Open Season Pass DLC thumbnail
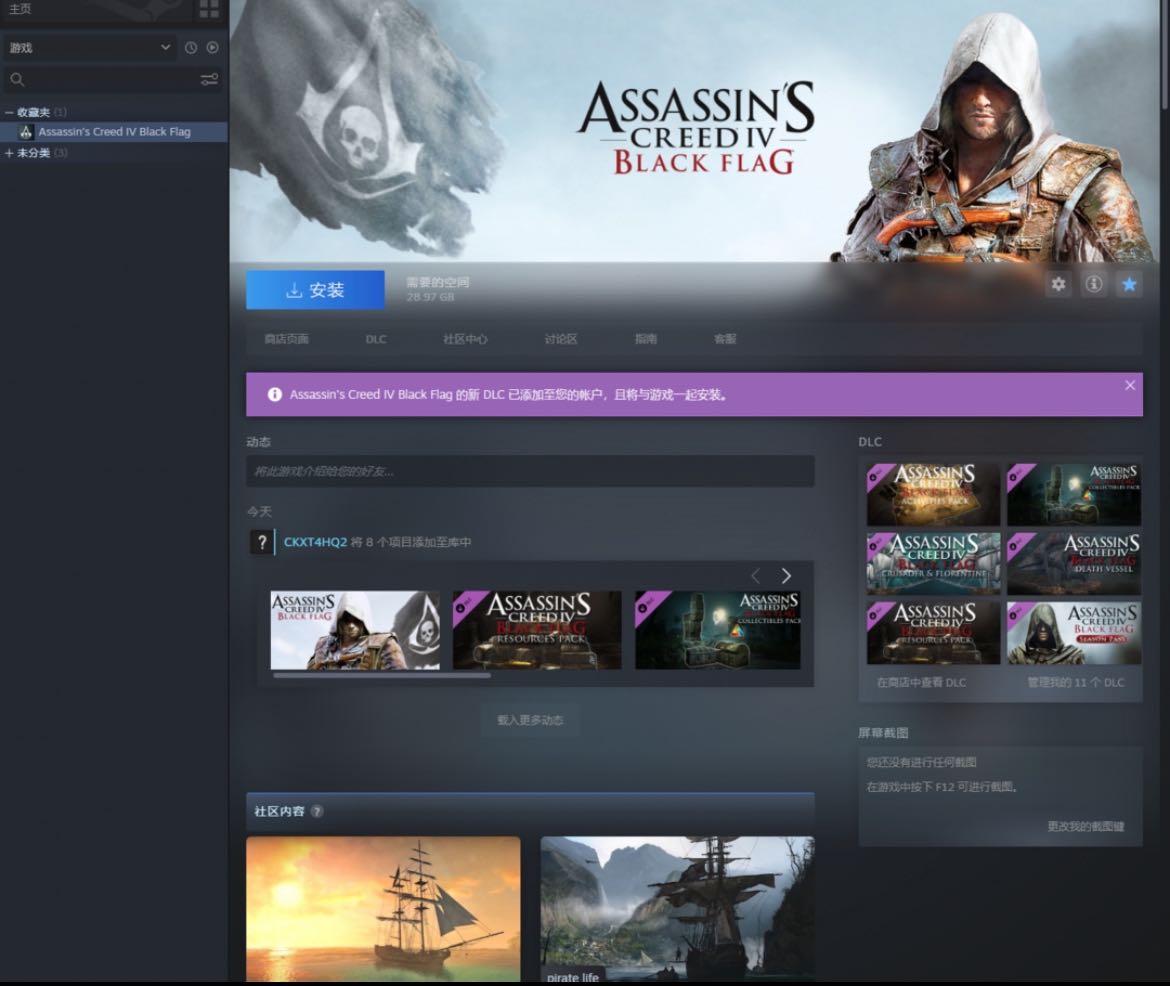1170x986 pixels. coord(1074,633)
